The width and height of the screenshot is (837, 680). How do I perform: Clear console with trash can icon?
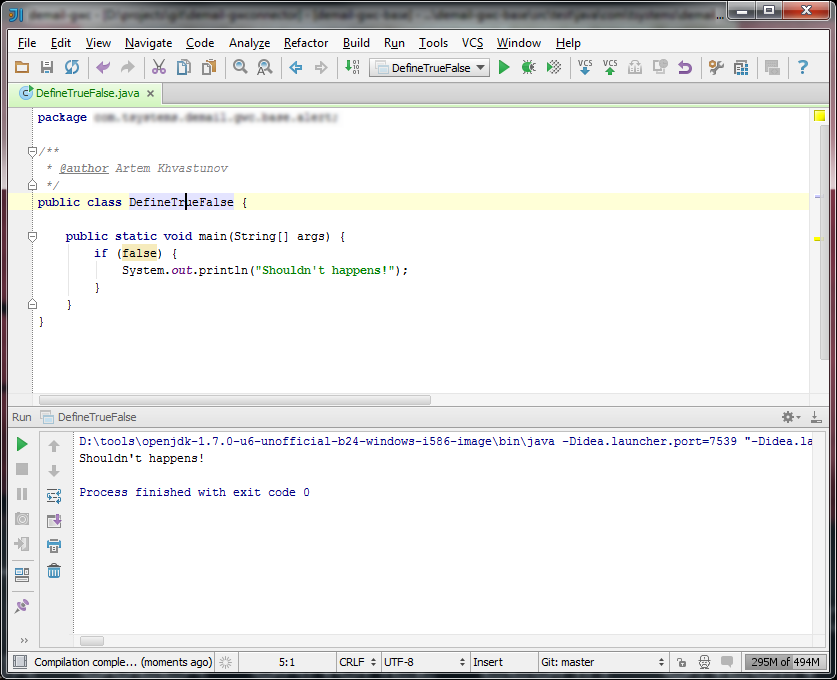coord(54,571)
